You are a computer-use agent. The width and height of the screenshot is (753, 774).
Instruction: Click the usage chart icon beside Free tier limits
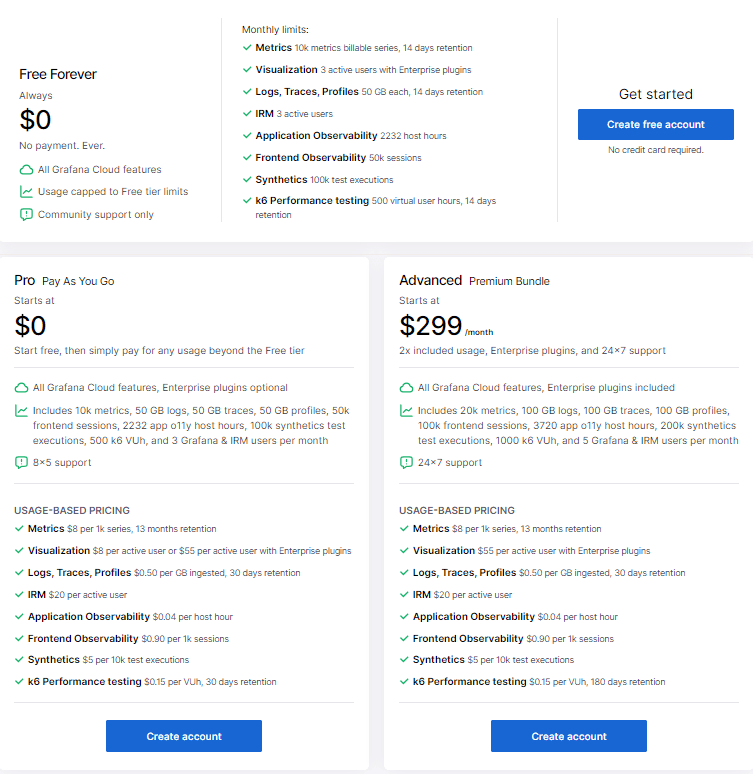tap(26, 192)
